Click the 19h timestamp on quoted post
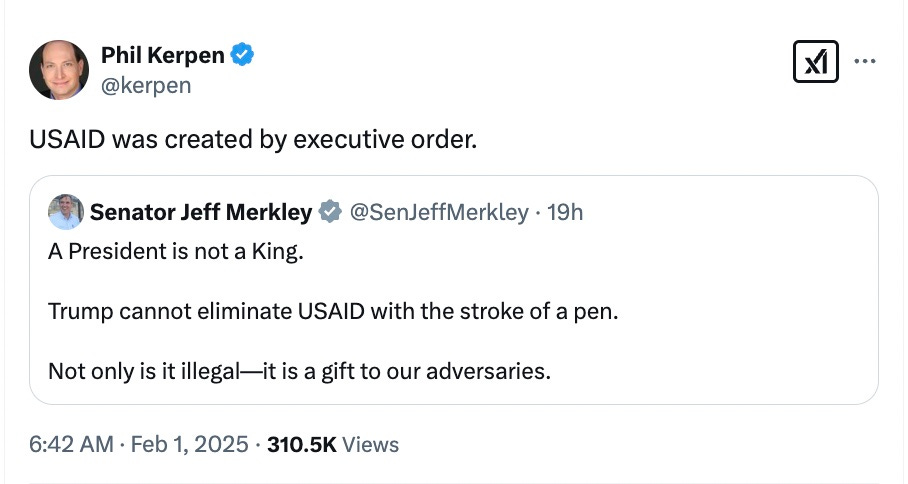The height and width of the screenshot is (484, 908). coord(565,212)
